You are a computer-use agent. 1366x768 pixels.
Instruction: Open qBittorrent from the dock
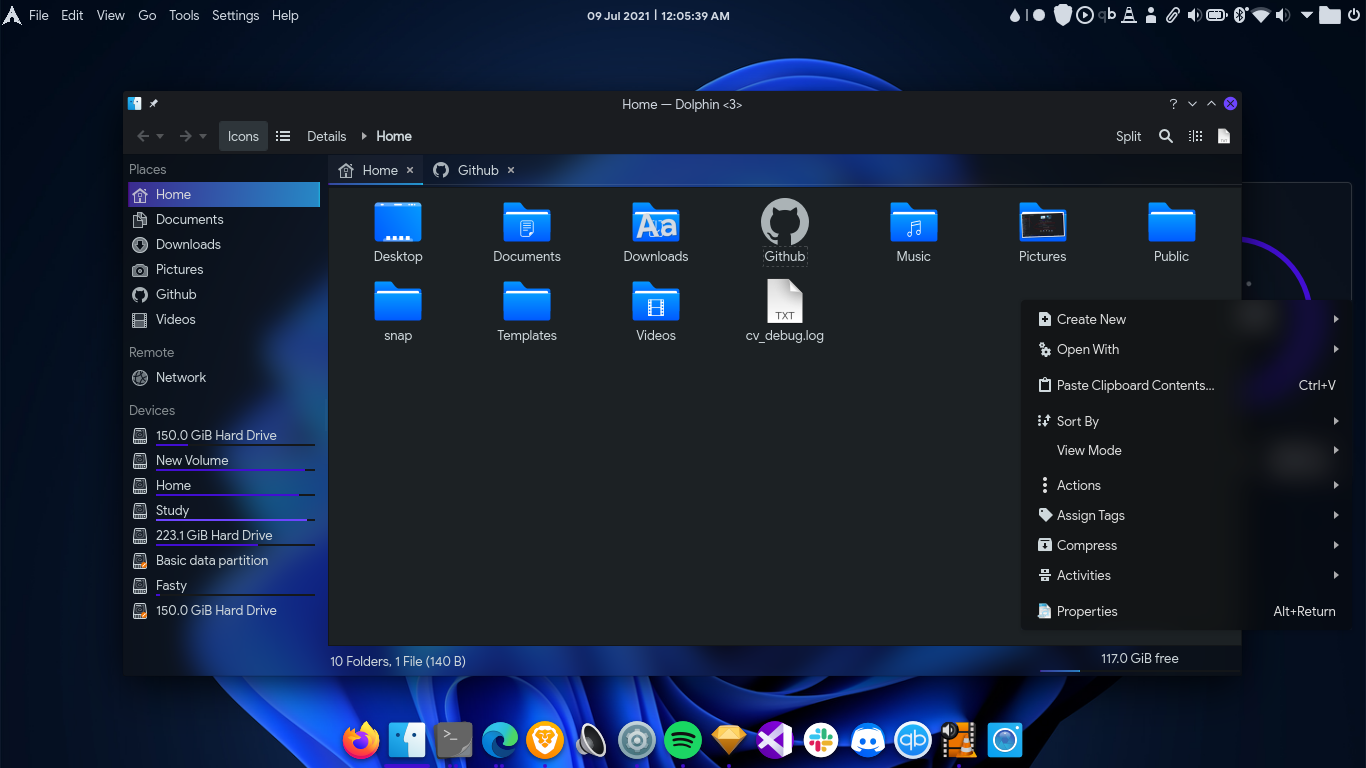[913, 740]
